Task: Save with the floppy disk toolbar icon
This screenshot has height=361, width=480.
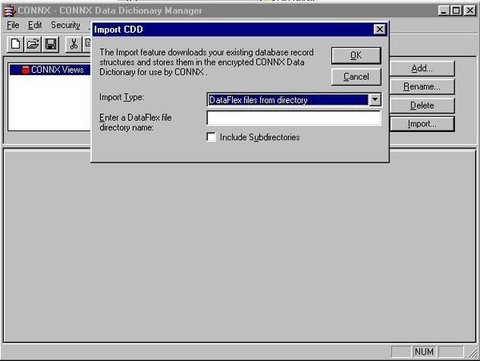Action: point(50,44)
